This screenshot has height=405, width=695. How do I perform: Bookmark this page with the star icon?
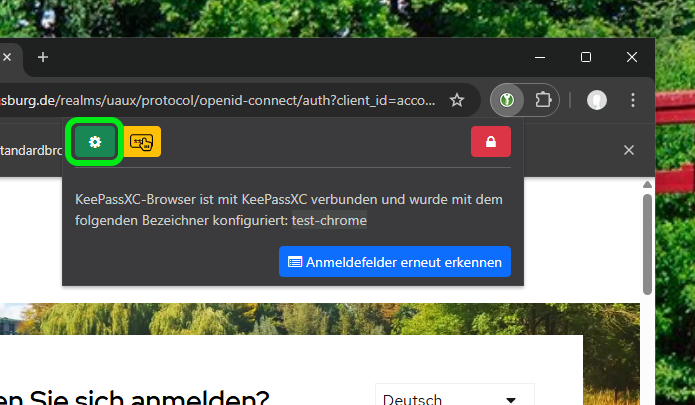(457, 100)
